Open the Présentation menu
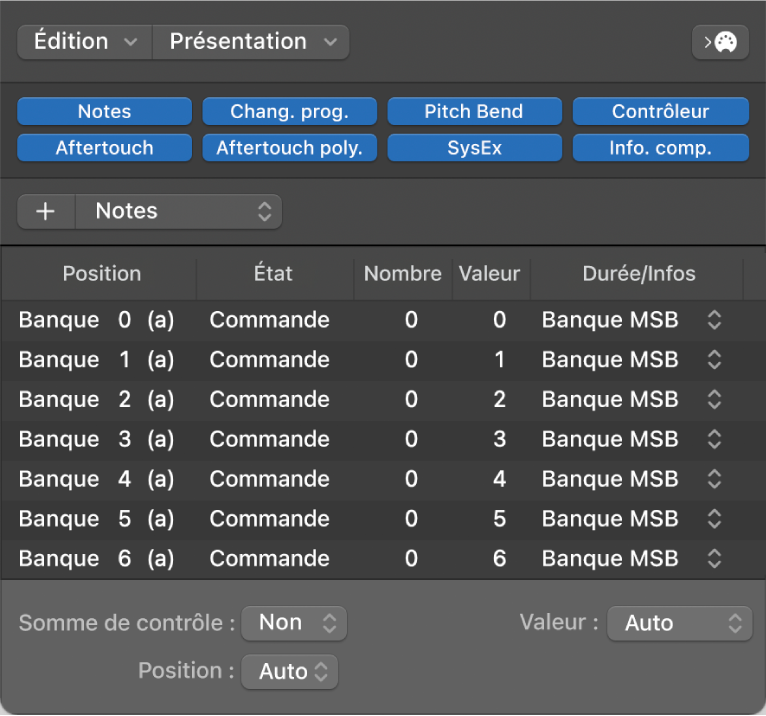766x716 pixels. [251, 42]
